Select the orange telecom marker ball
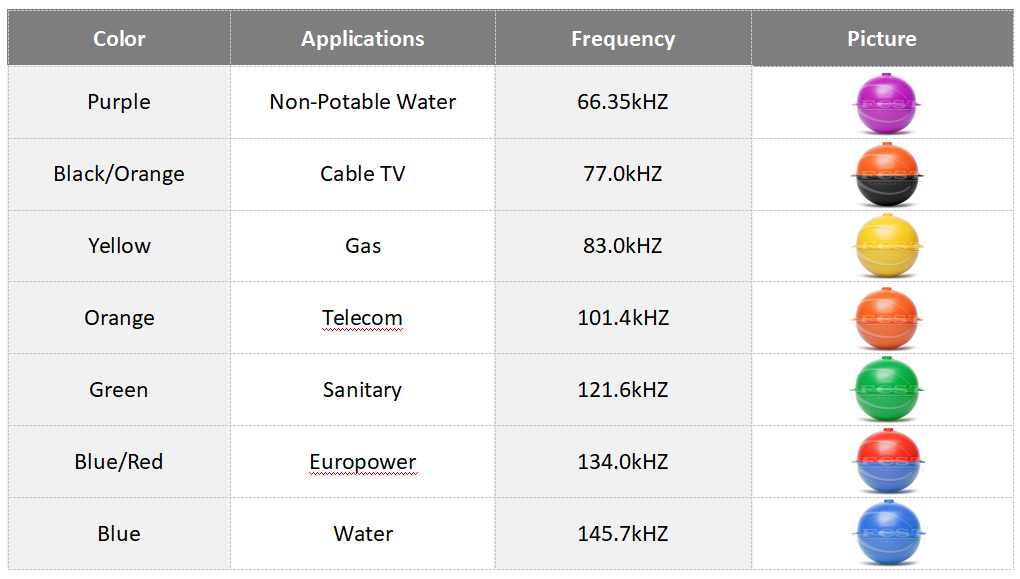1020x579 pixels. click(888, 319)
